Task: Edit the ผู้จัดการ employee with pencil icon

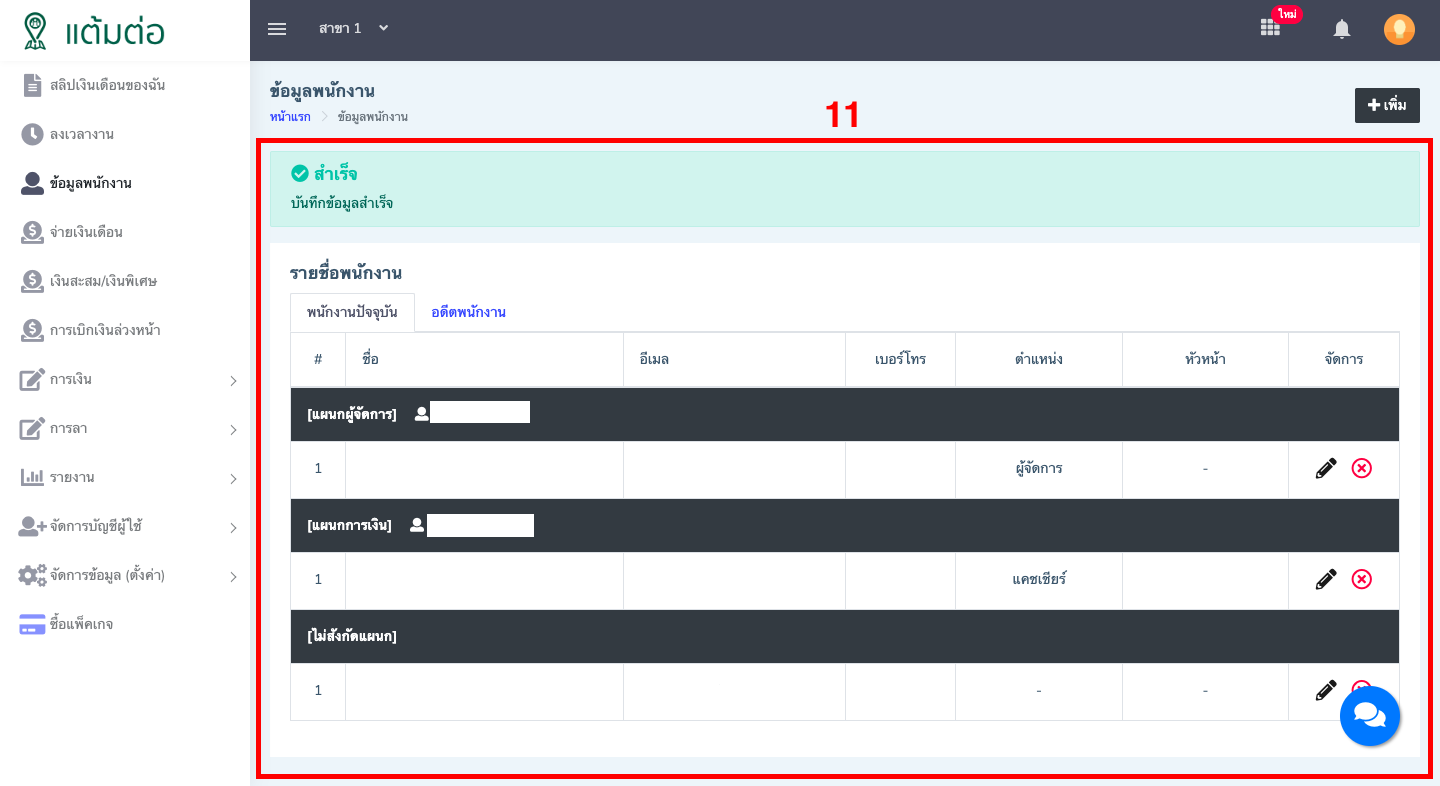Action: pos(1326,468)
